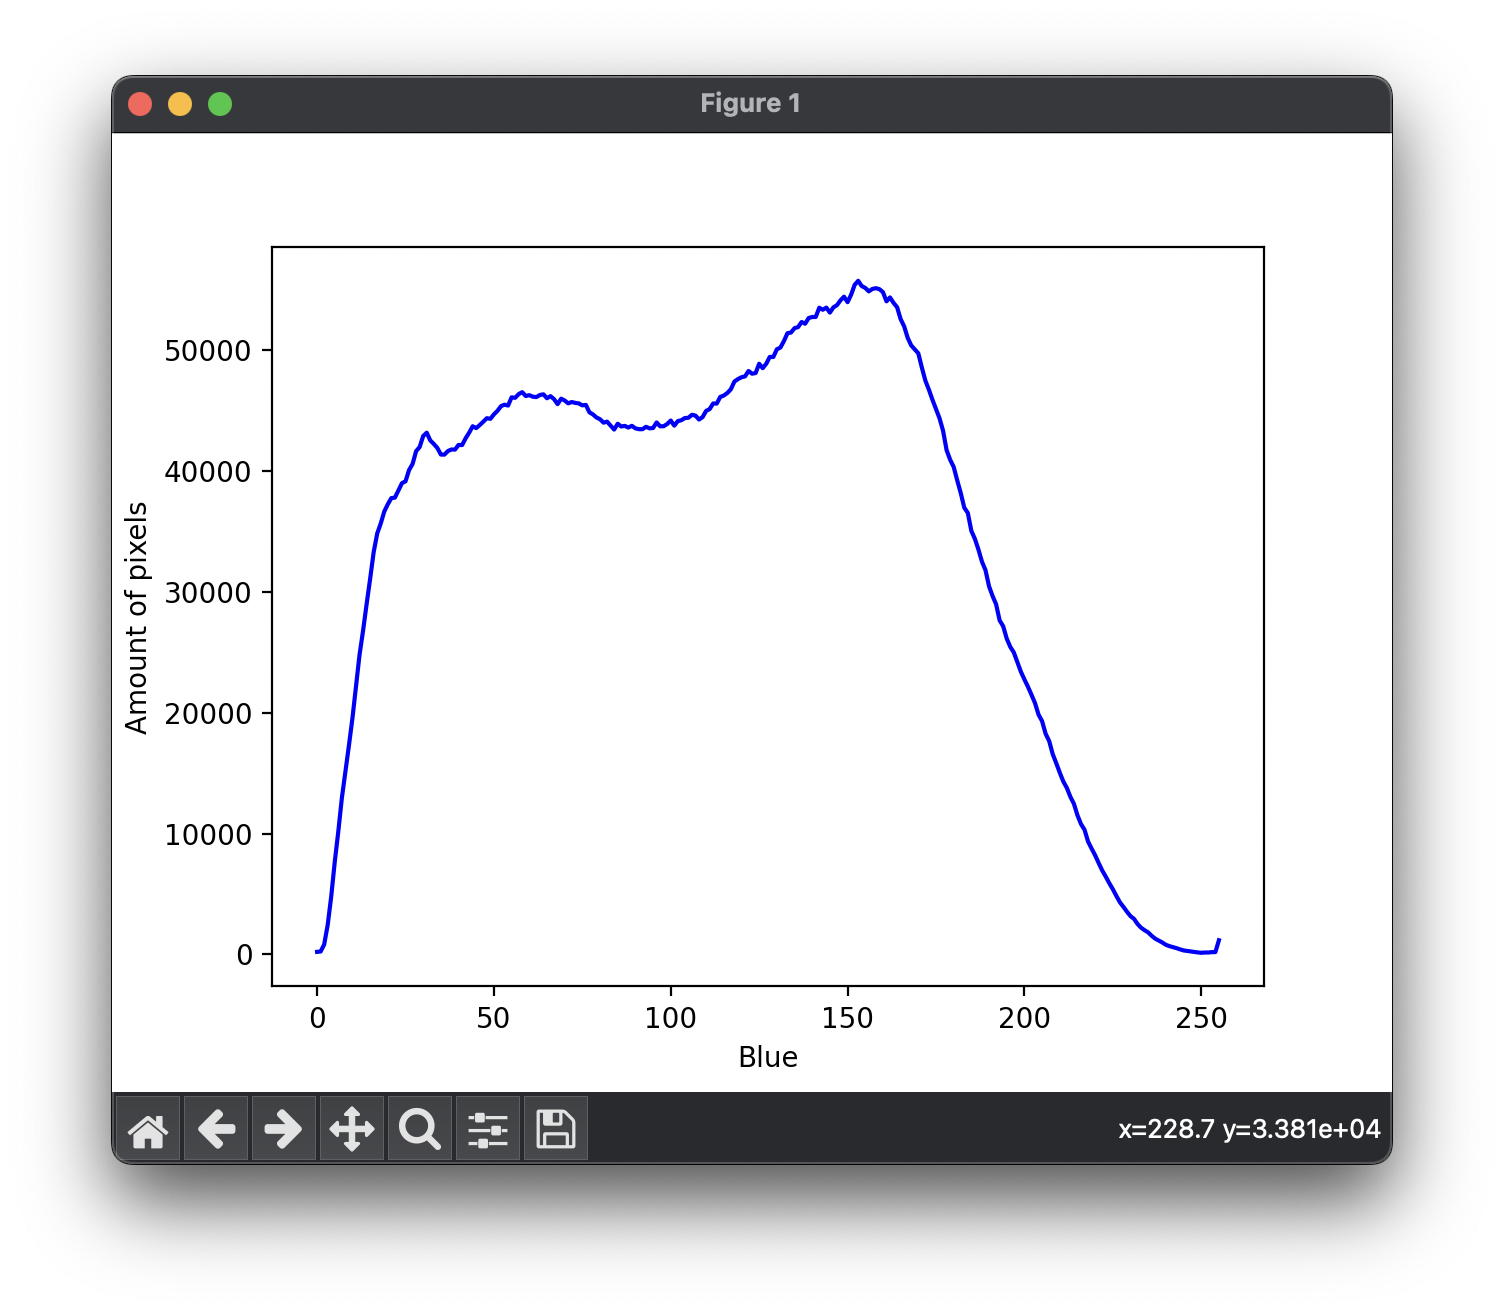
Task: Click the x-axis tick label '0'
Action: click(318, 1018)
